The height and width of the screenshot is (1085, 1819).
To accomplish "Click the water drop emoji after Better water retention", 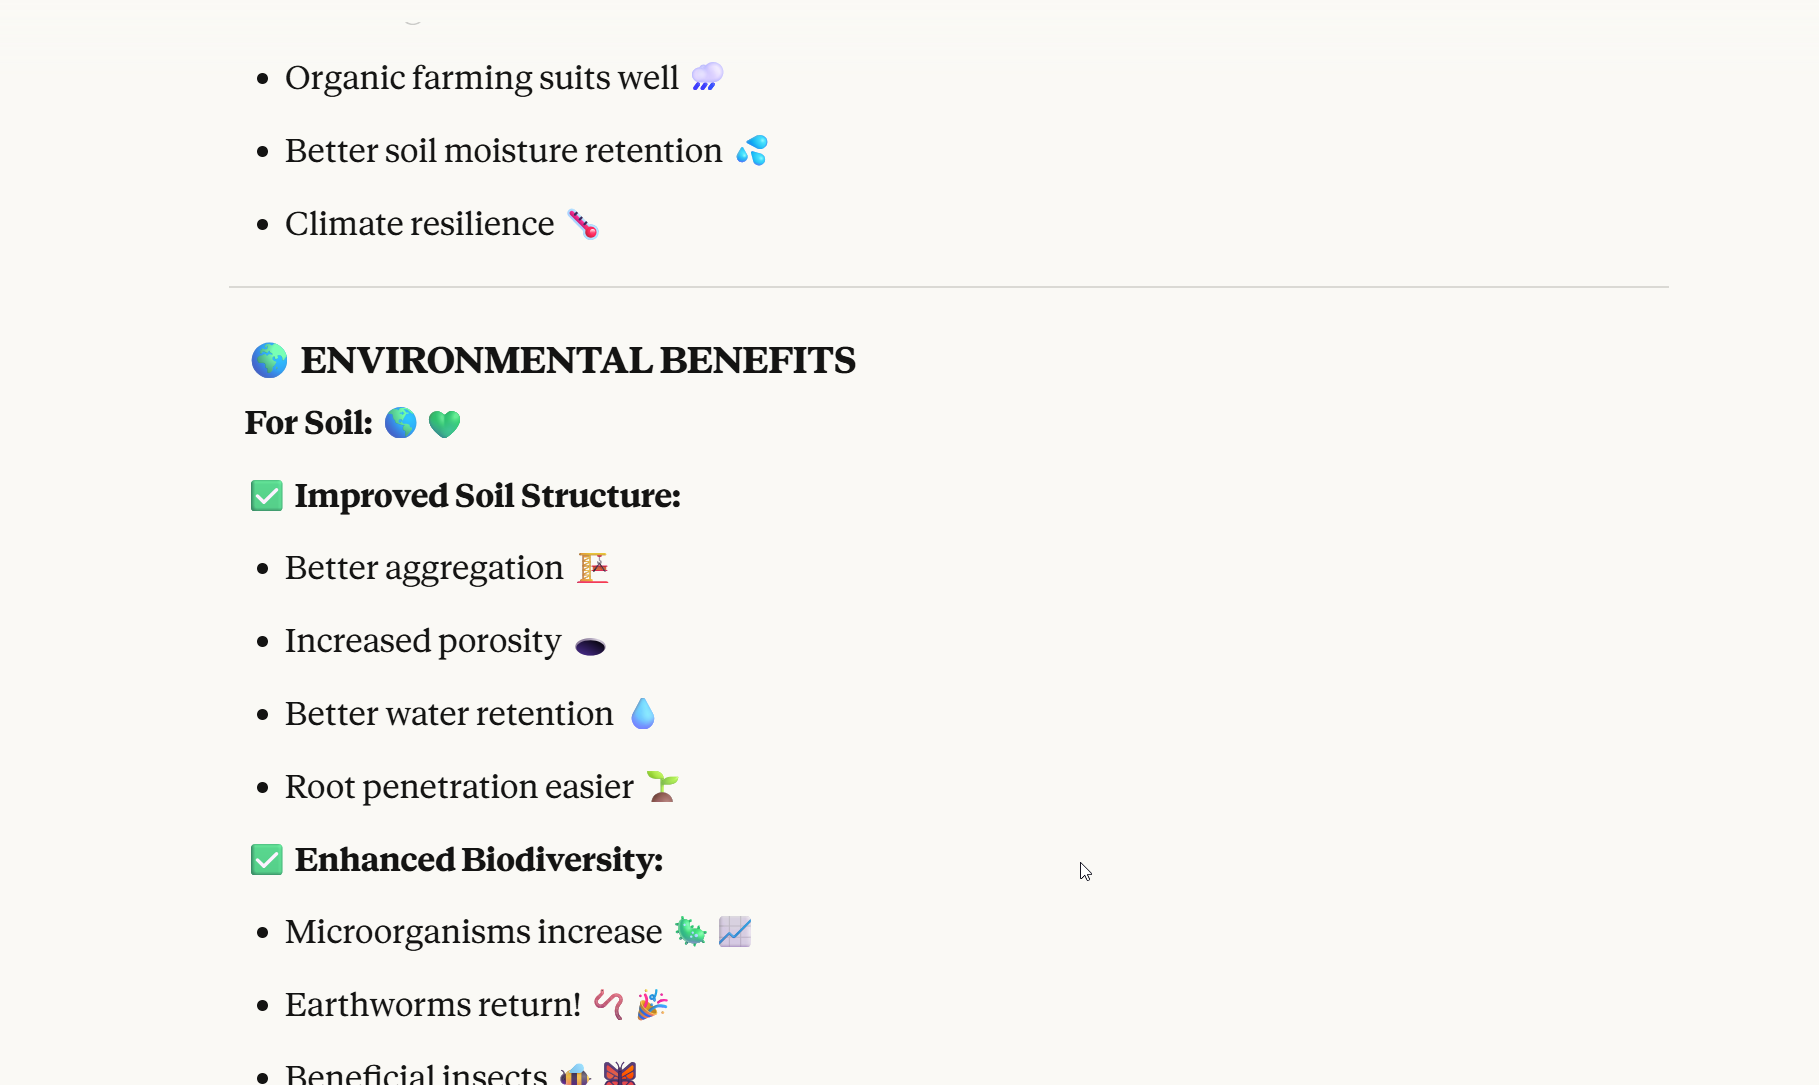I will pyautogui.click(x=643, y=714).
